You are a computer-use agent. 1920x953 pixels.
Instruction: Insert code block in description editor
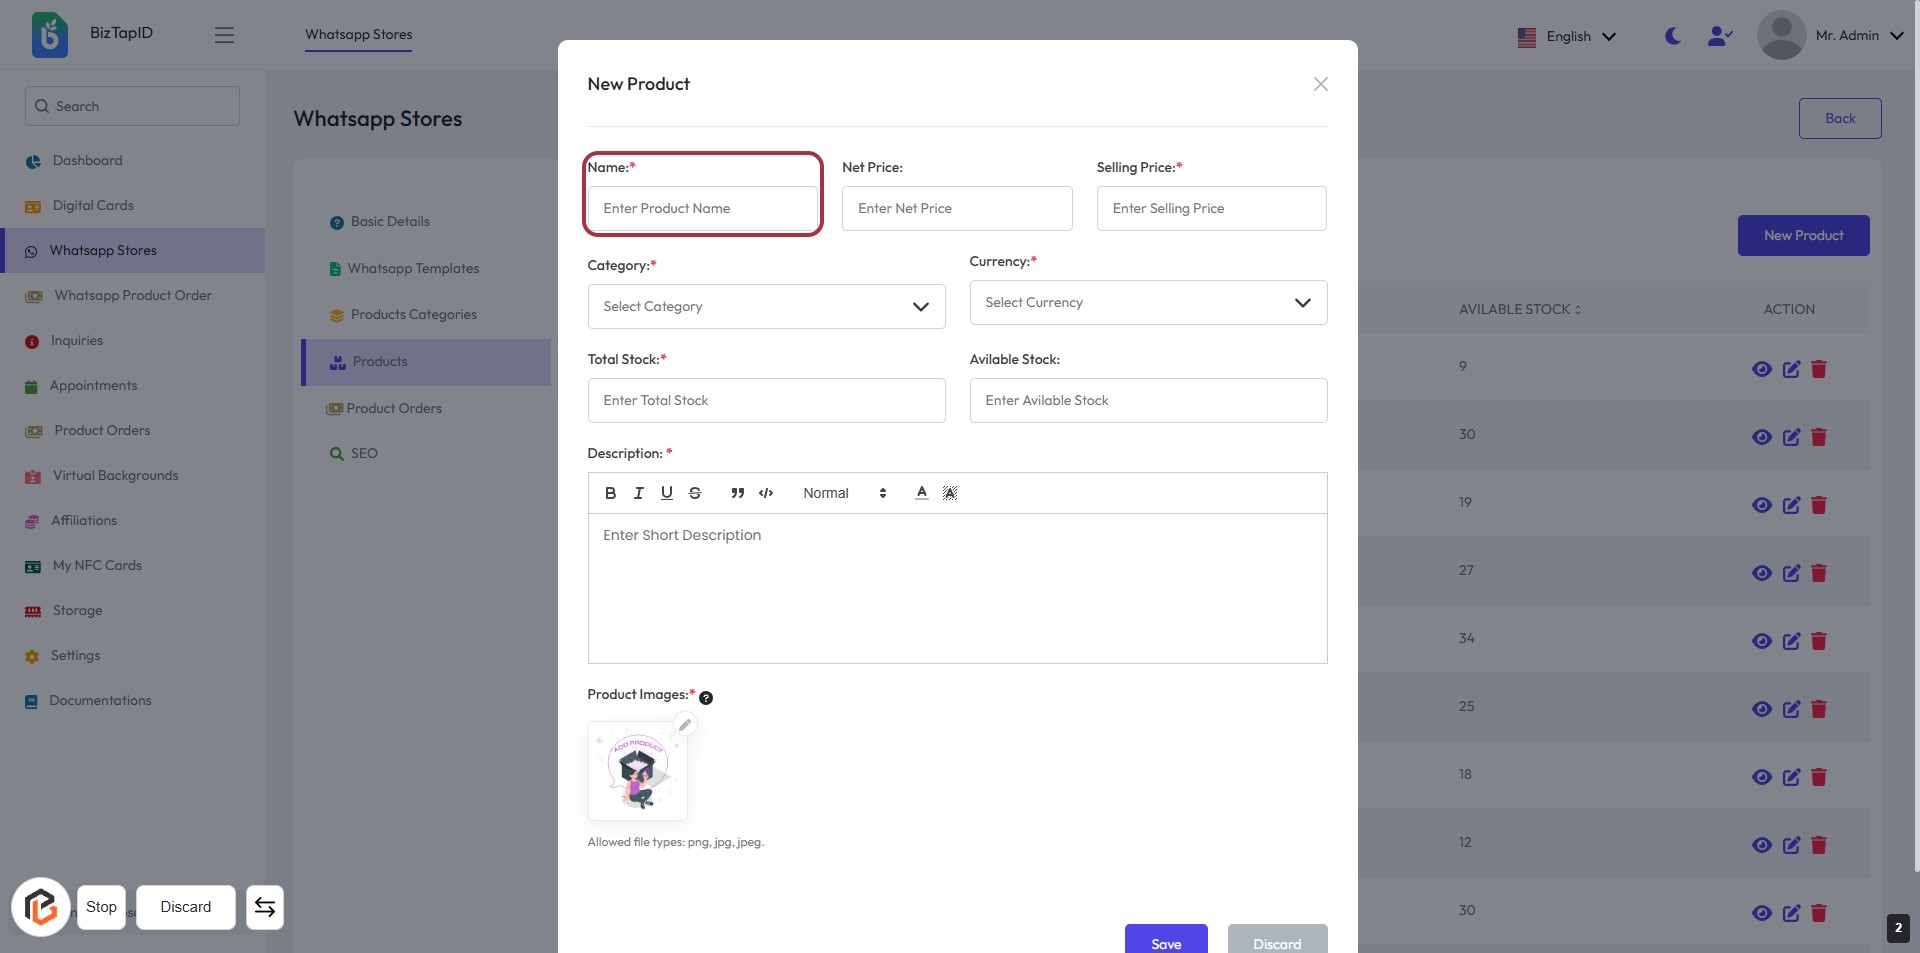click(766, 493)
